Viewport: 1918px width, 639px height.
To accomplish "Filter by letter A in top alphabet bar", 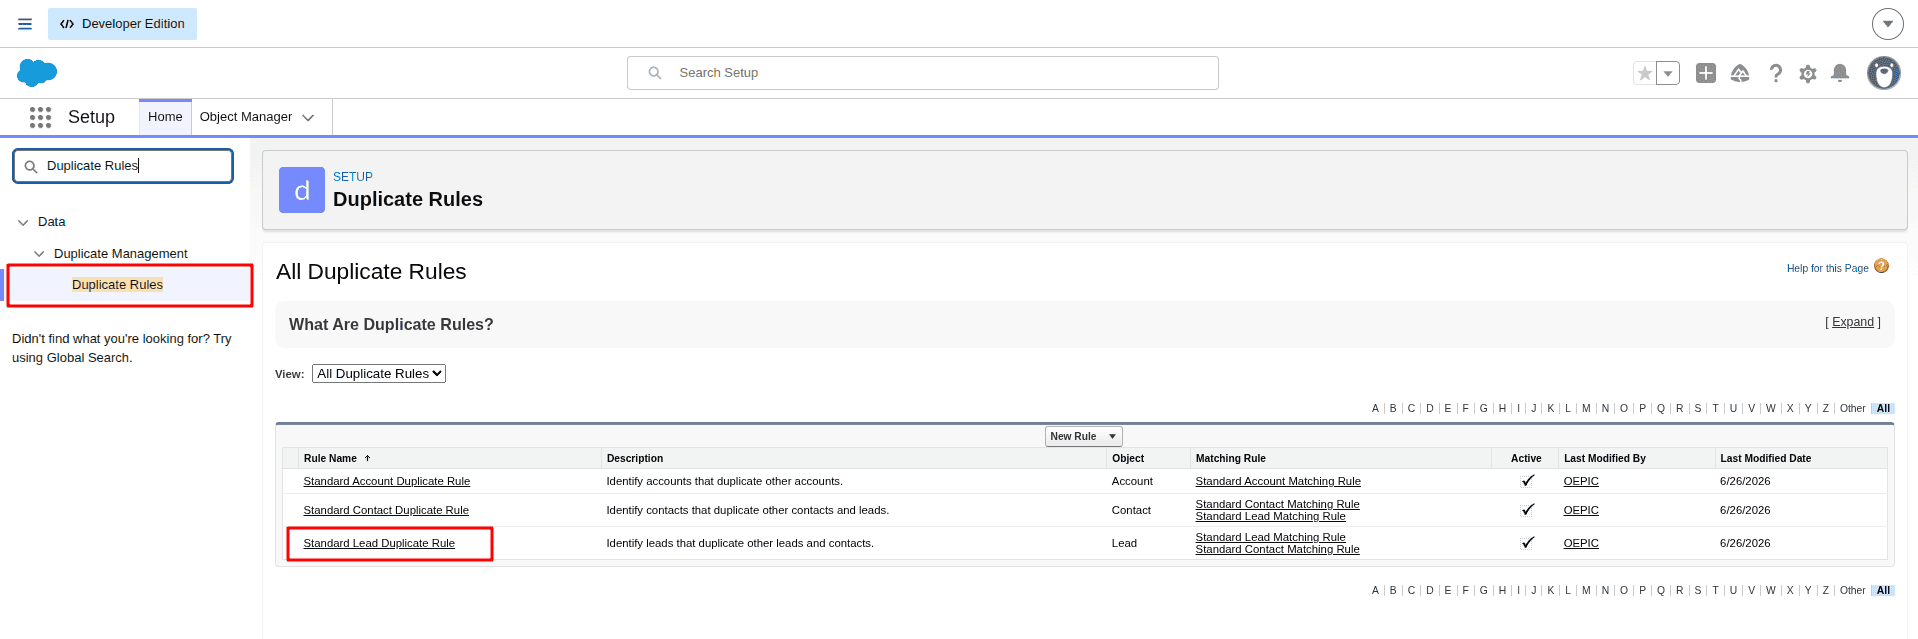I will pyautogui.click(x=1375, y=409).
